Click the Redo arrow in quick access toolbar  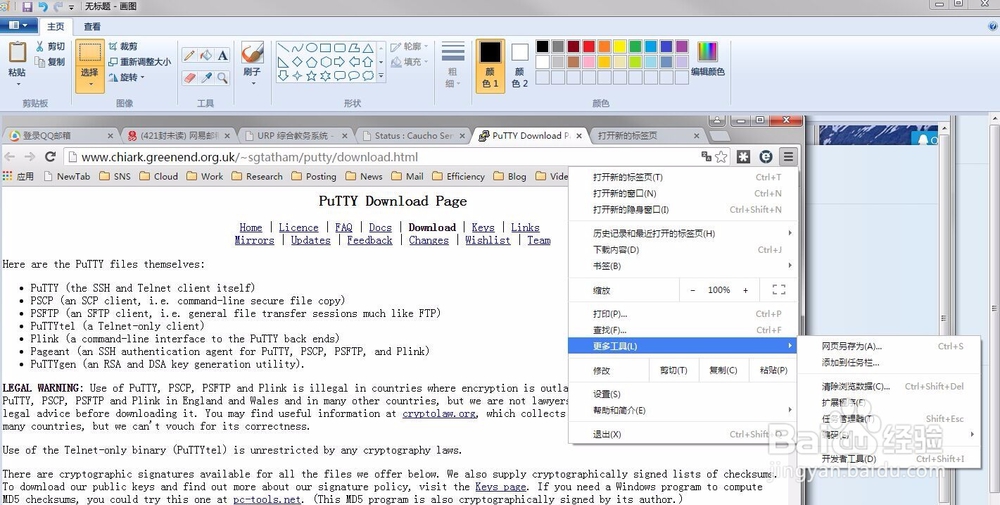coord(58,6)
